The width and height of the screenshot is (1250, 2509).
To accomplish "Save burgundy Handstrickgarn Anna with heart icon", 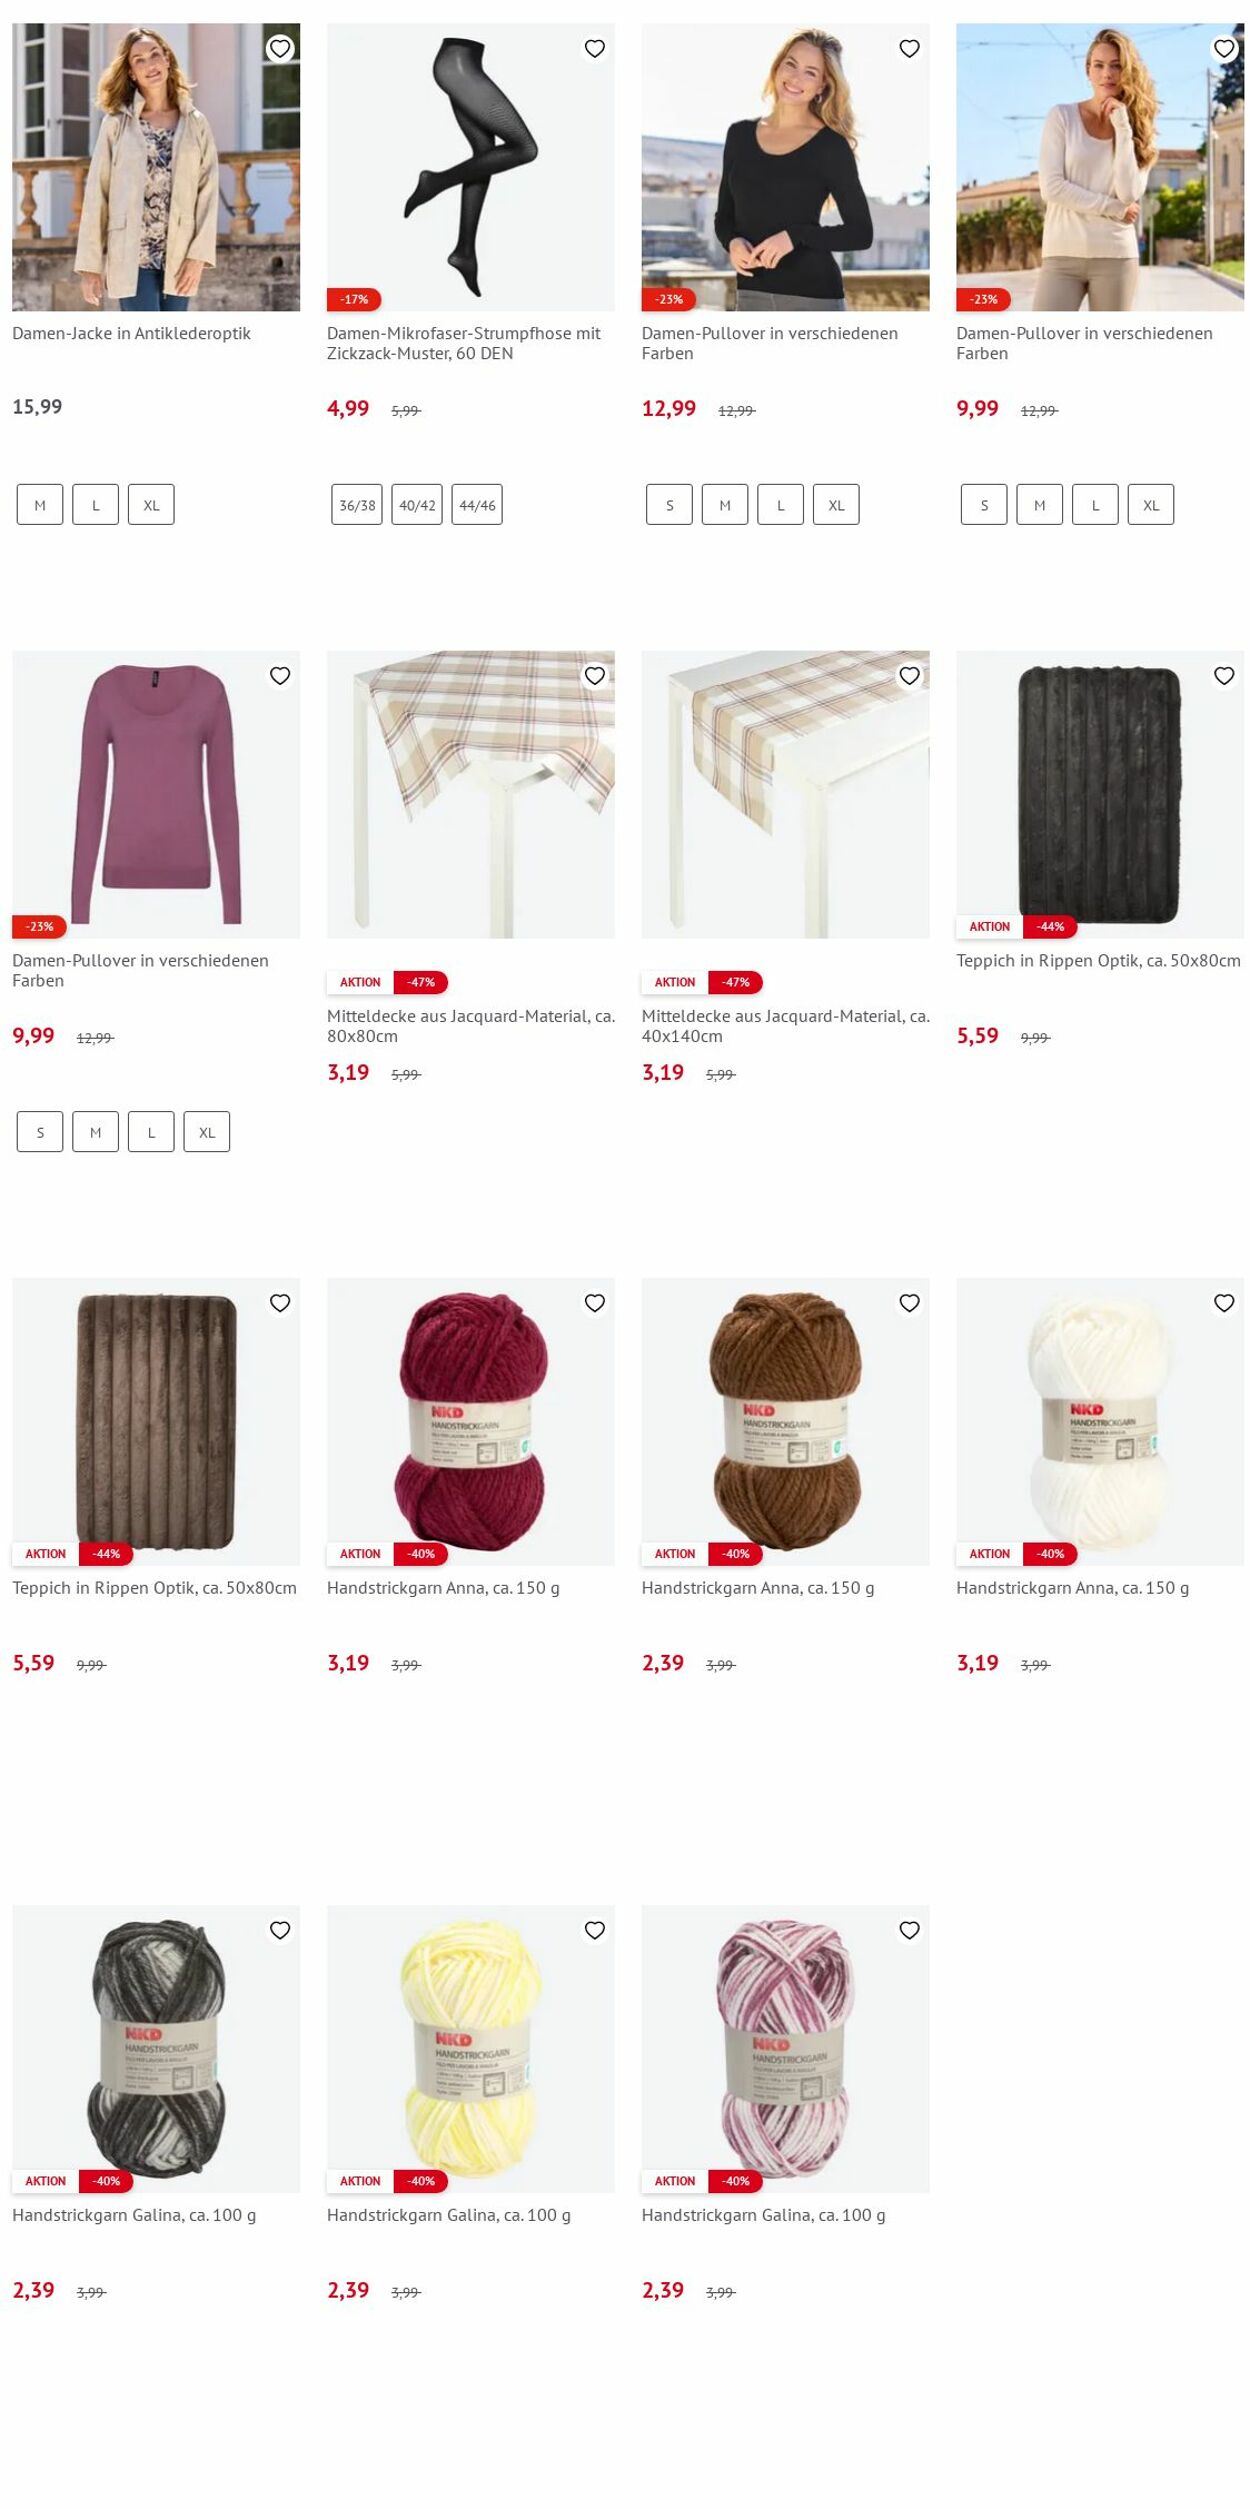I will pos(595,1303).
